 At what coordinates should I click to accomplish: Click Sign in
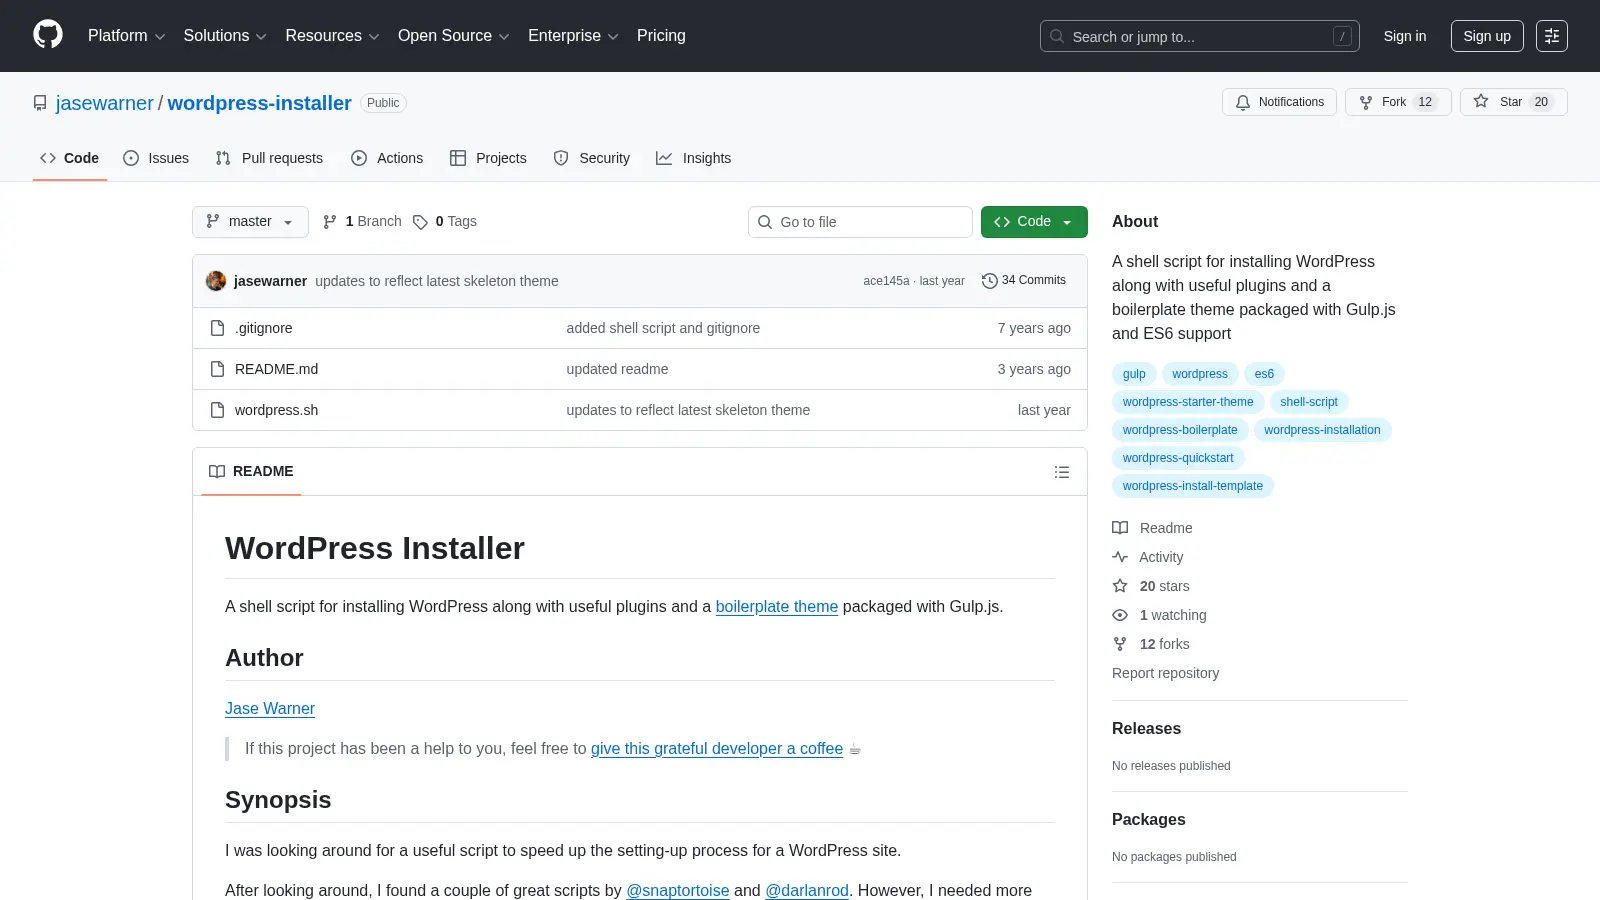(x=1405, y=36)
